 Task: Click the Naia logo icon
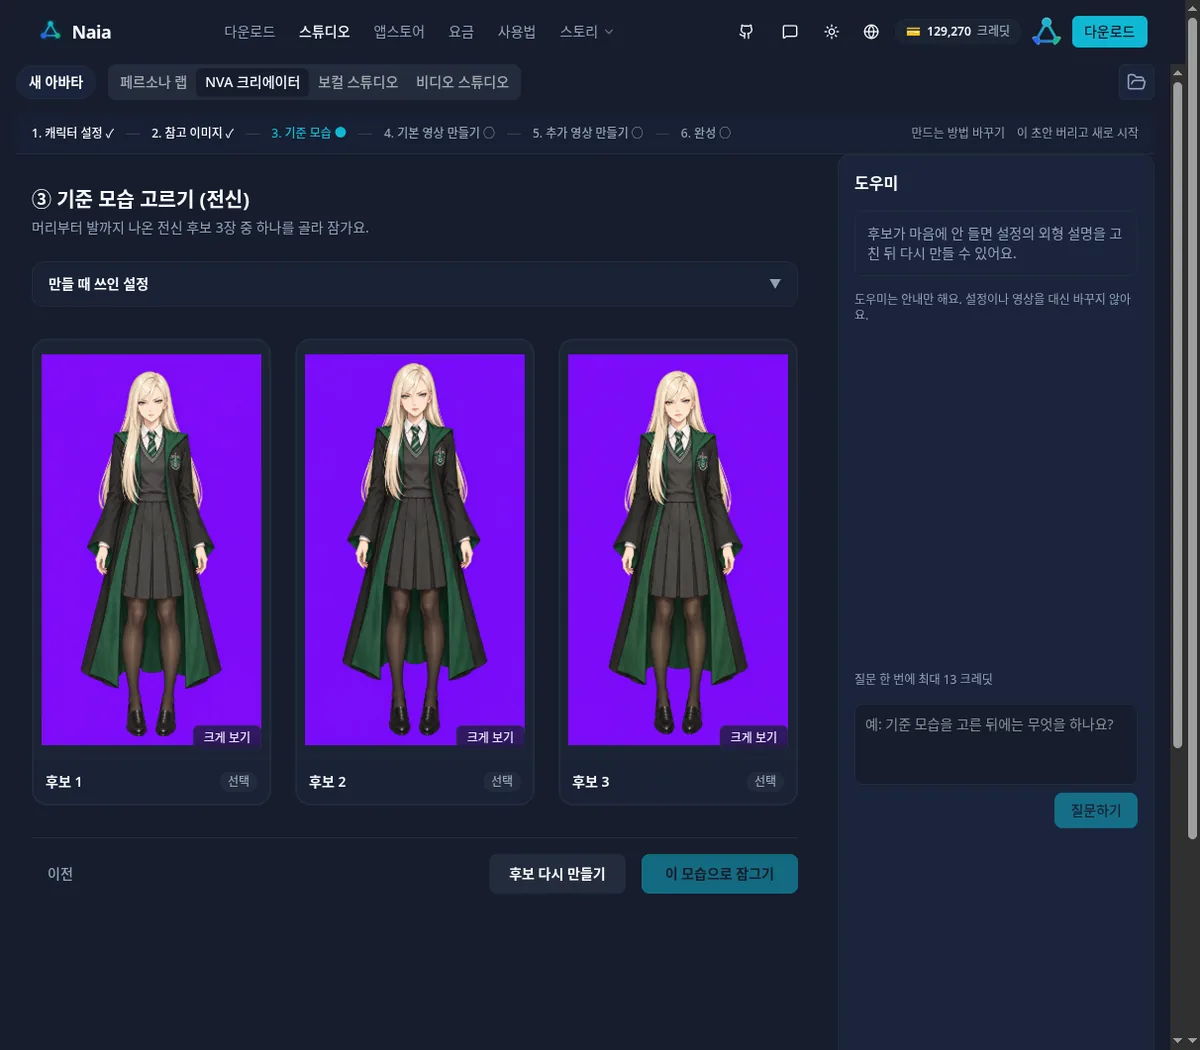pos(50,31)
